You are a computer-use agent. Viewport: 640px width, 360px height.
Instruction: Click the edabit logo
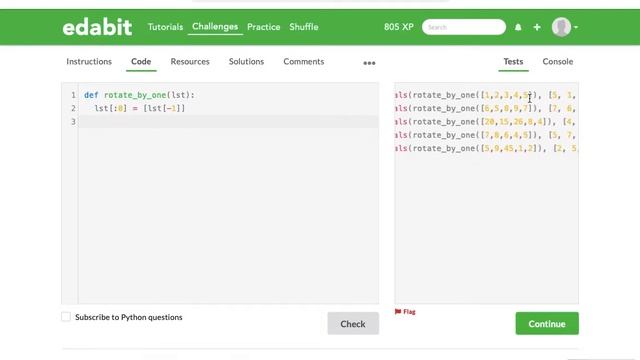pos(97,27)
